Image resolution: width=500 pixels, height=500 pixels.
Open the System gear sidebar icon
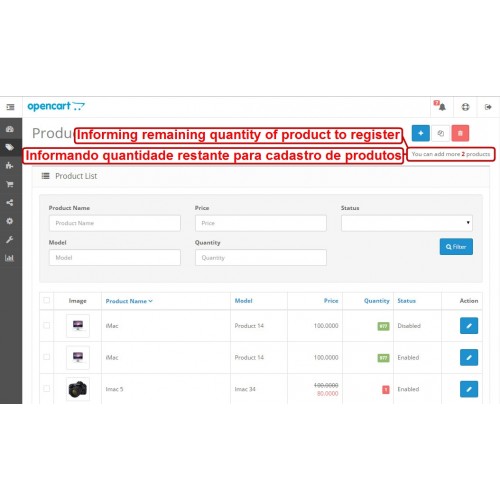coord(10,221)
